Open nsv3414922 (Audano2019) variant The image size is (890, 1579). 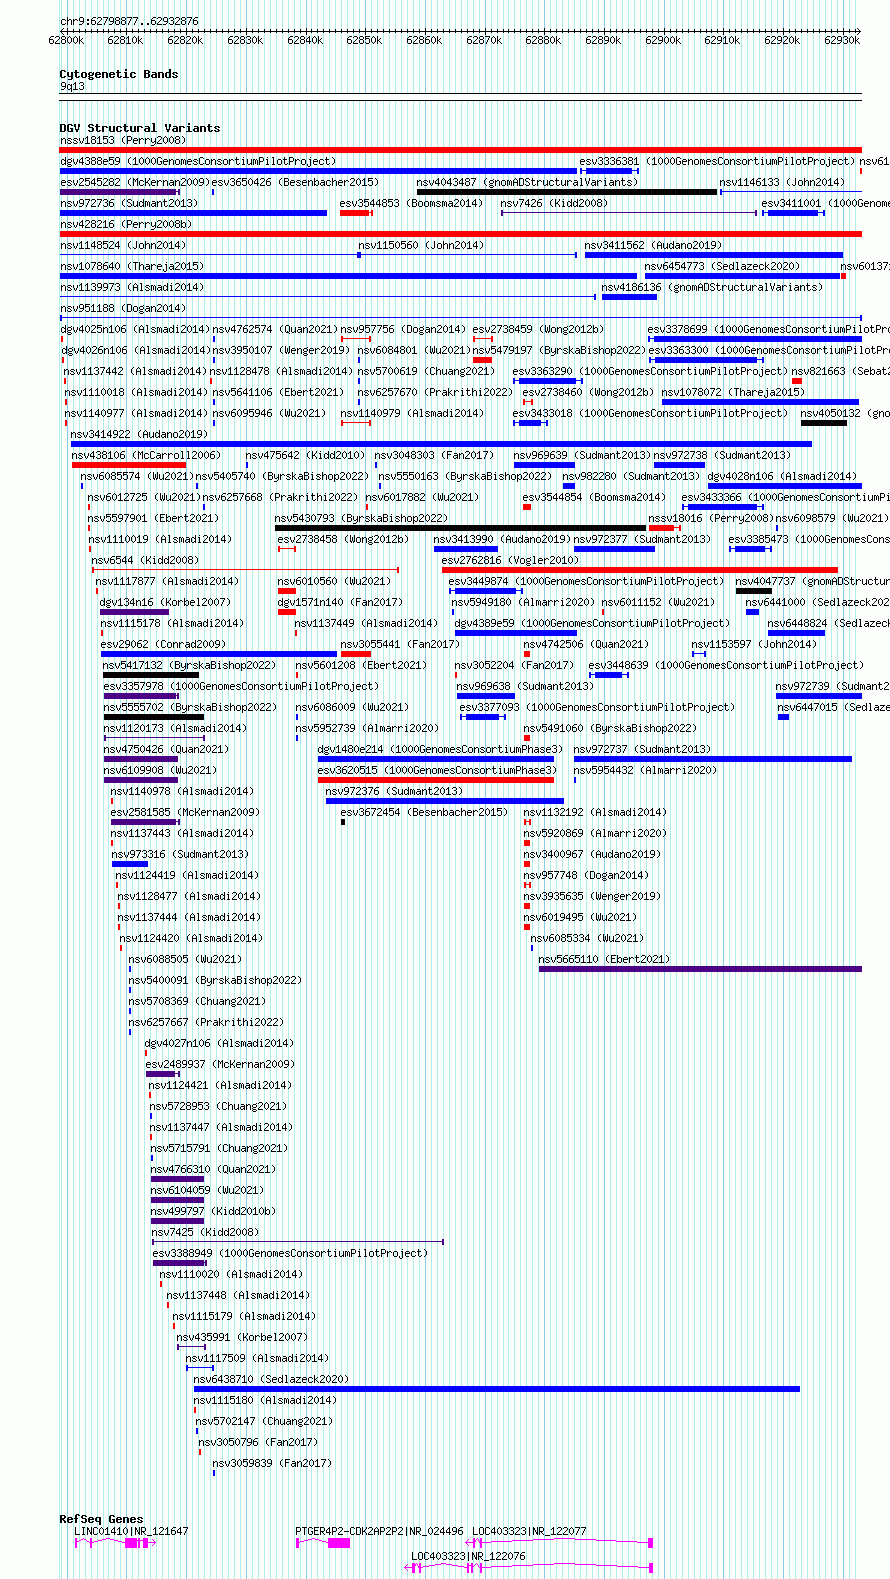click(139, 435)
